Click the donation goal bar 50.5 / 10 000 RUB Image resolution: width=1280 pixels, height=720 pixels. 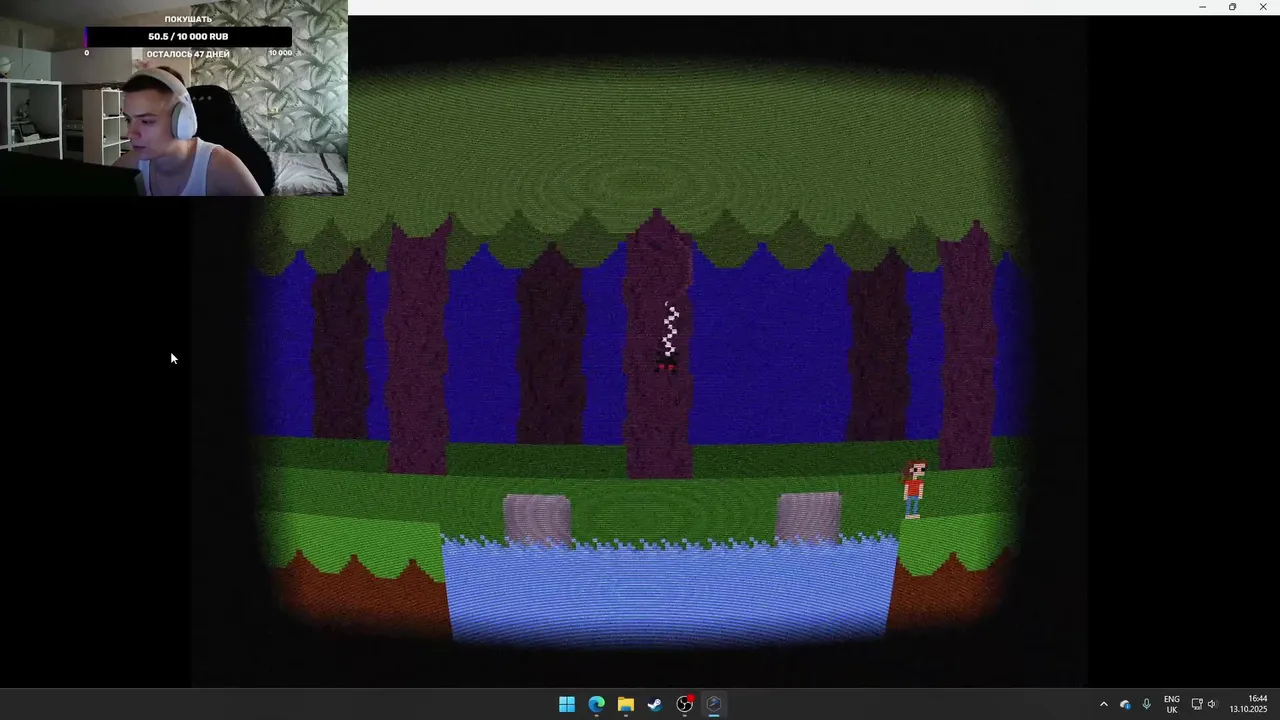pyautogui.click(x=188, y=37)
